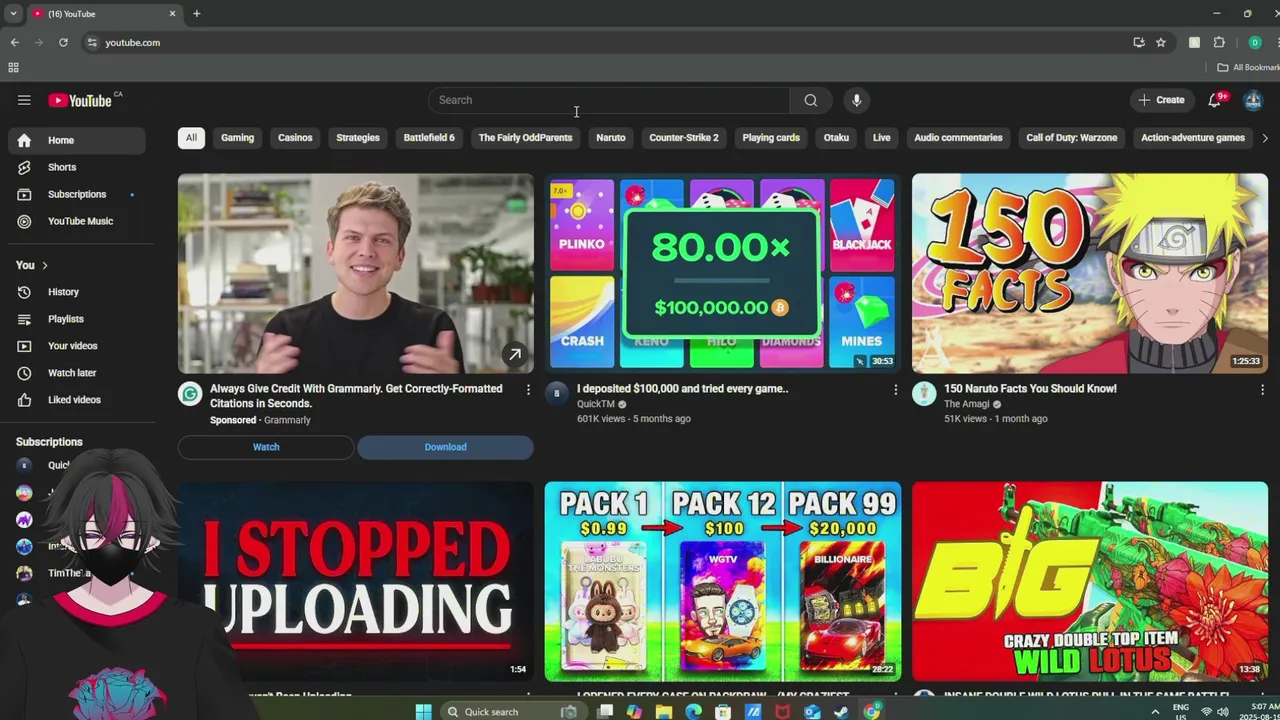
Task: Open the I Stopped Uploading video thumbnail
Action: [x=356, y=582]
